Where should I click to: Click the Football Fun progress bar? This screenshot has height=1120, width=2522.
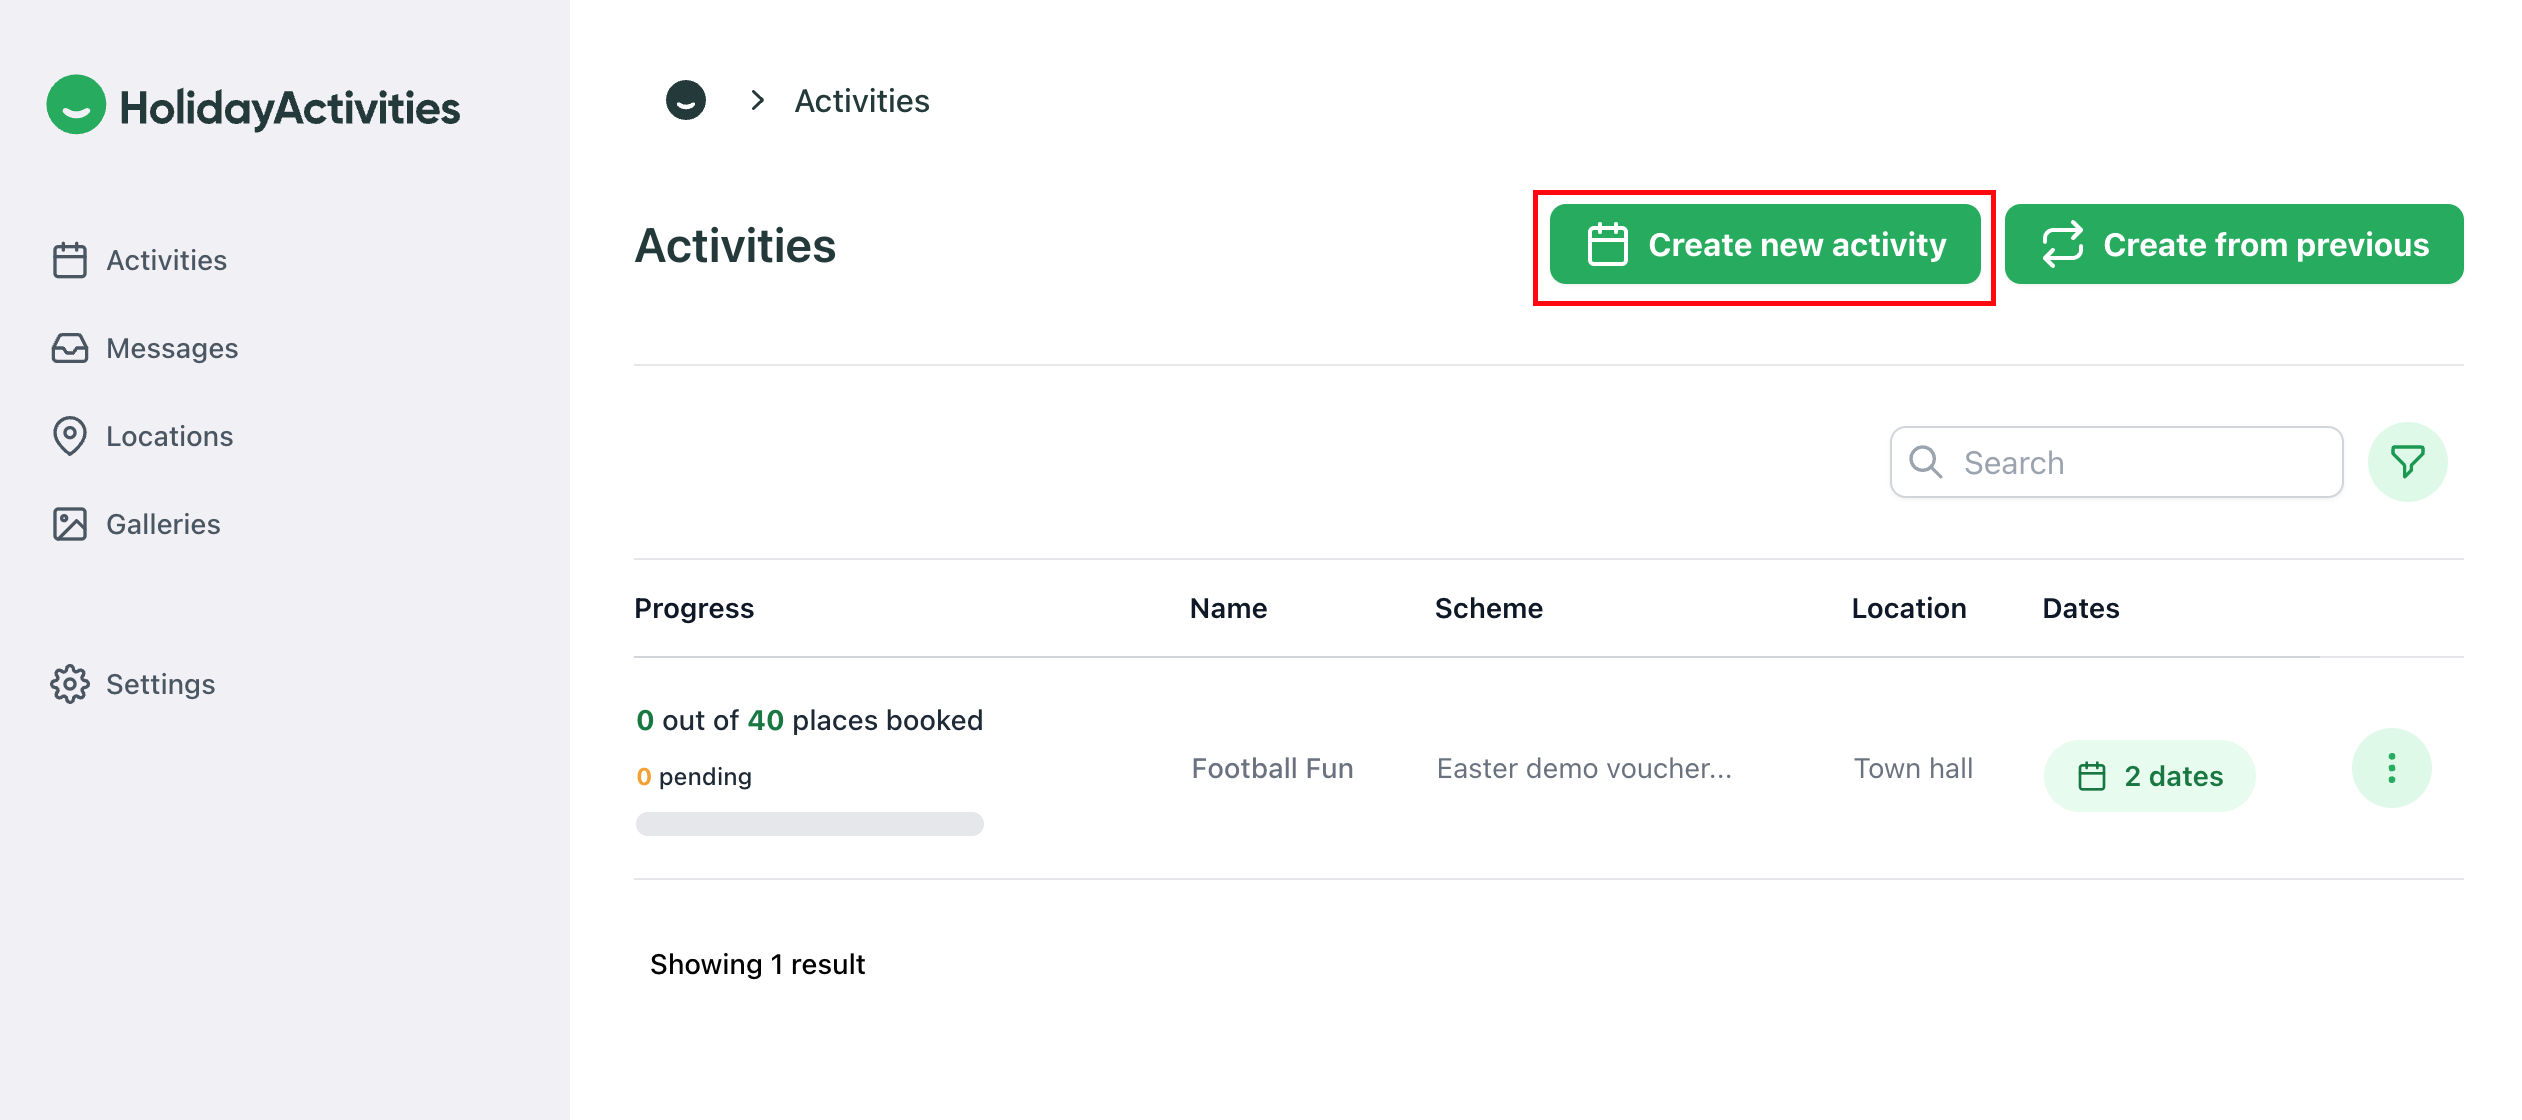[808, 824]
